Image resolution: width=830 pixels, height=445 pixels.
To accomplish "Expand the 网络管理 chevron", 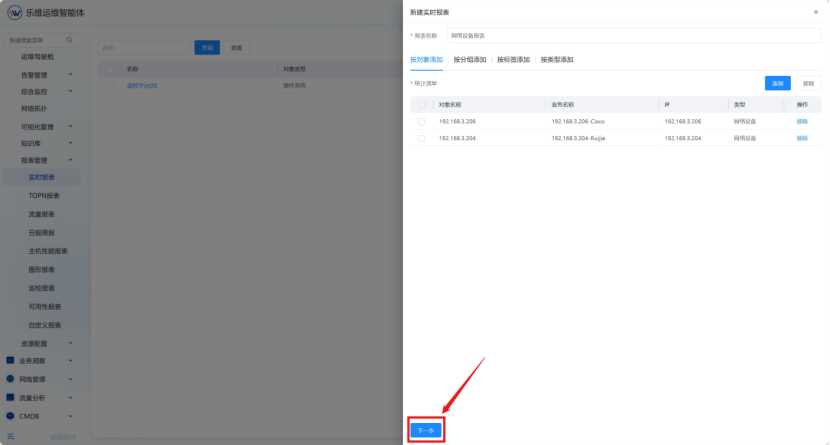I will tap(70, 379).
